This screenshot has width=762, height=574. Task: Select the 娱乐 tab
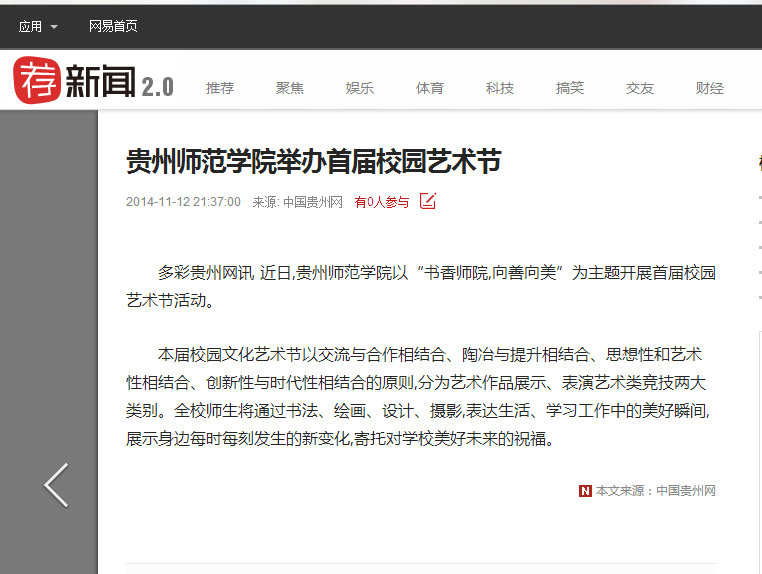point(360,88)
